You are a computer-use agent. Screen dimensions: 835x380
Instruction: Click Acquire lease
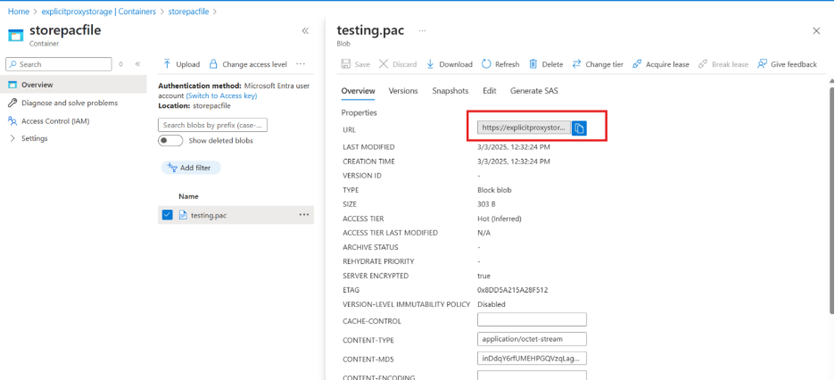coord(660,64)
